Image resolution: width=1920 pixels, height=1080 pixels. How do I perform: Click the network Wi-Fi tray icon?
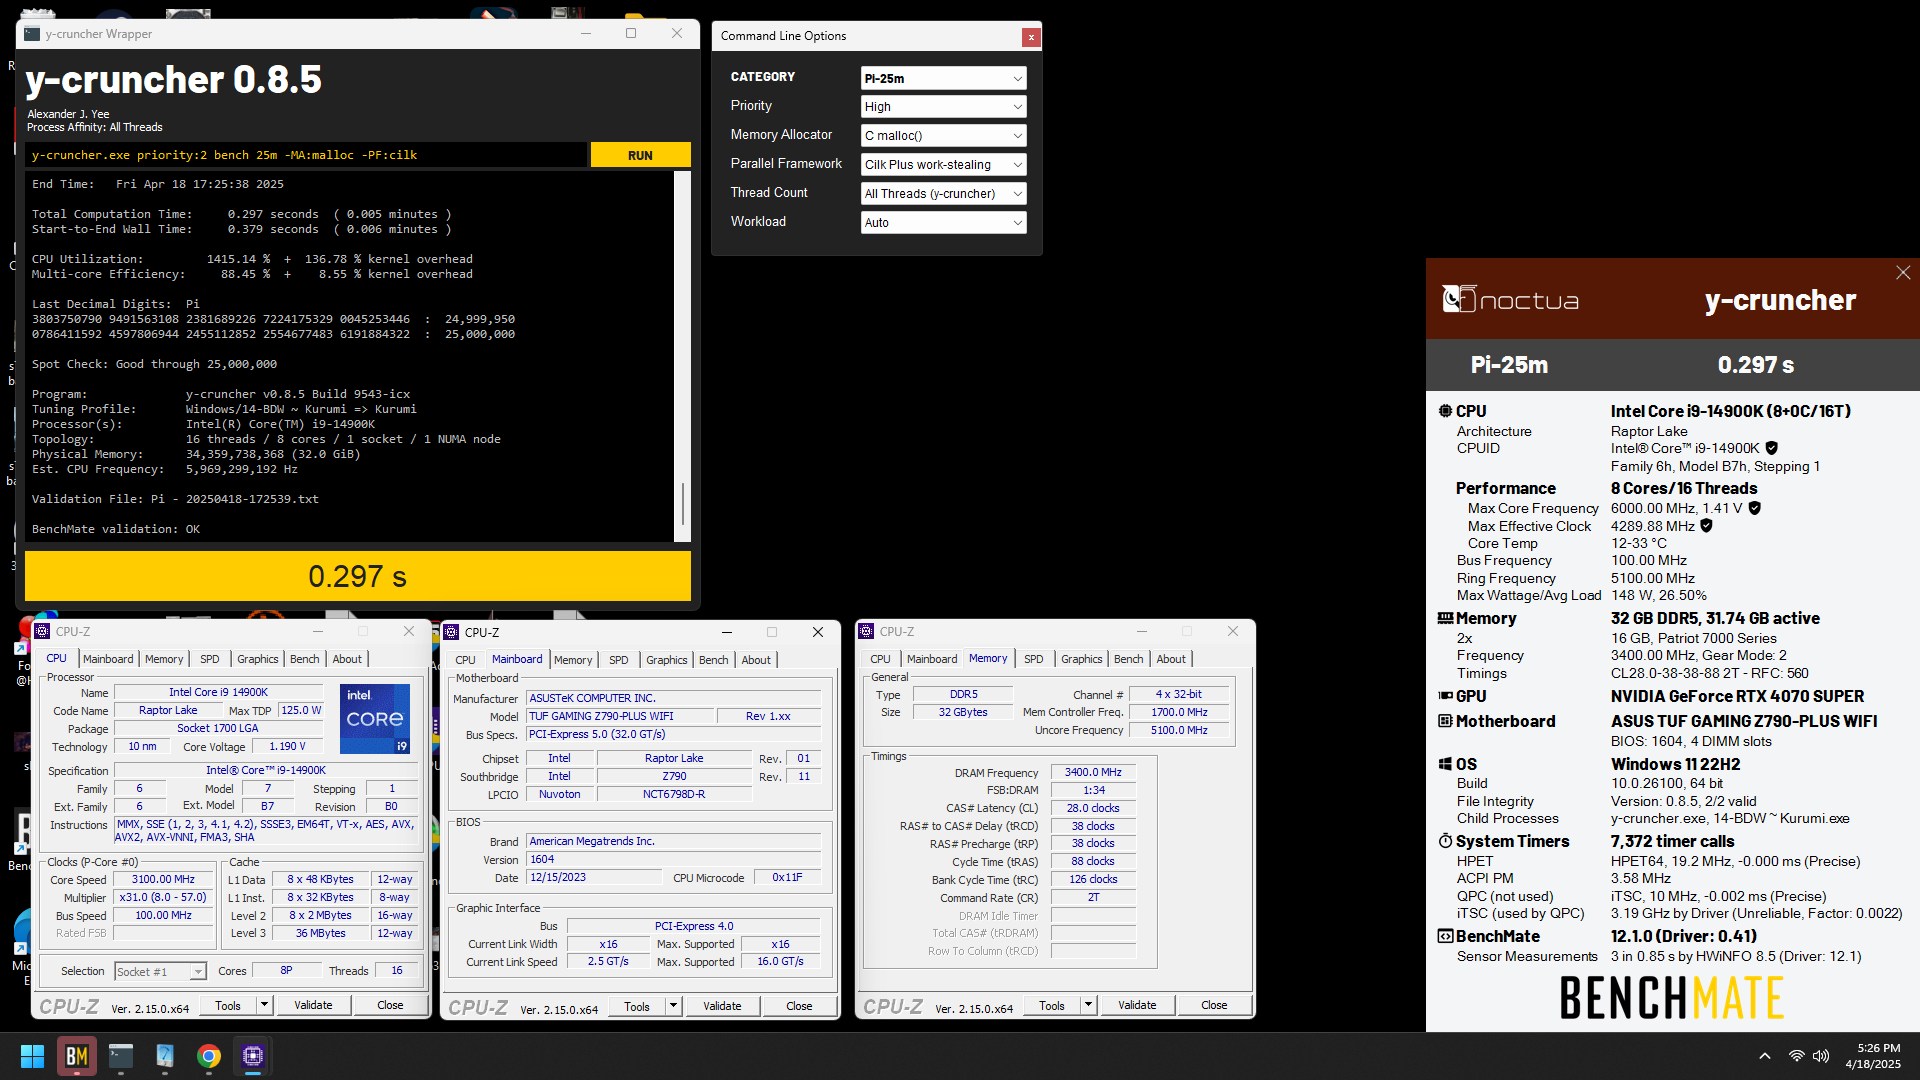pyautogui.click(x=1796, y=1056)
